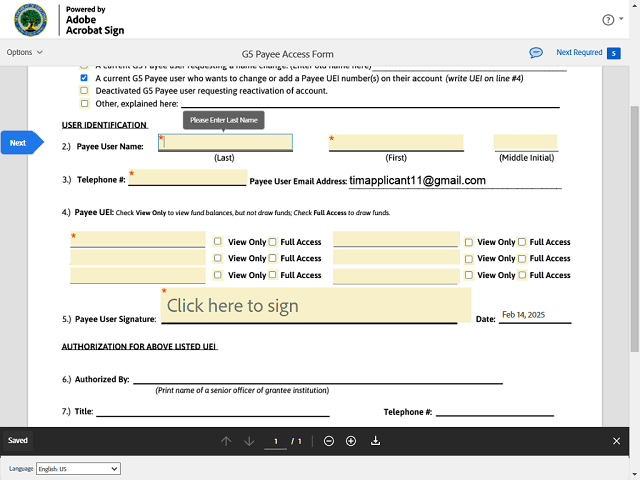Image resolution: width=640 pixels, height=480 pixels.
Task: Click the vertical document scrollbar
Action: pos(634,229)
